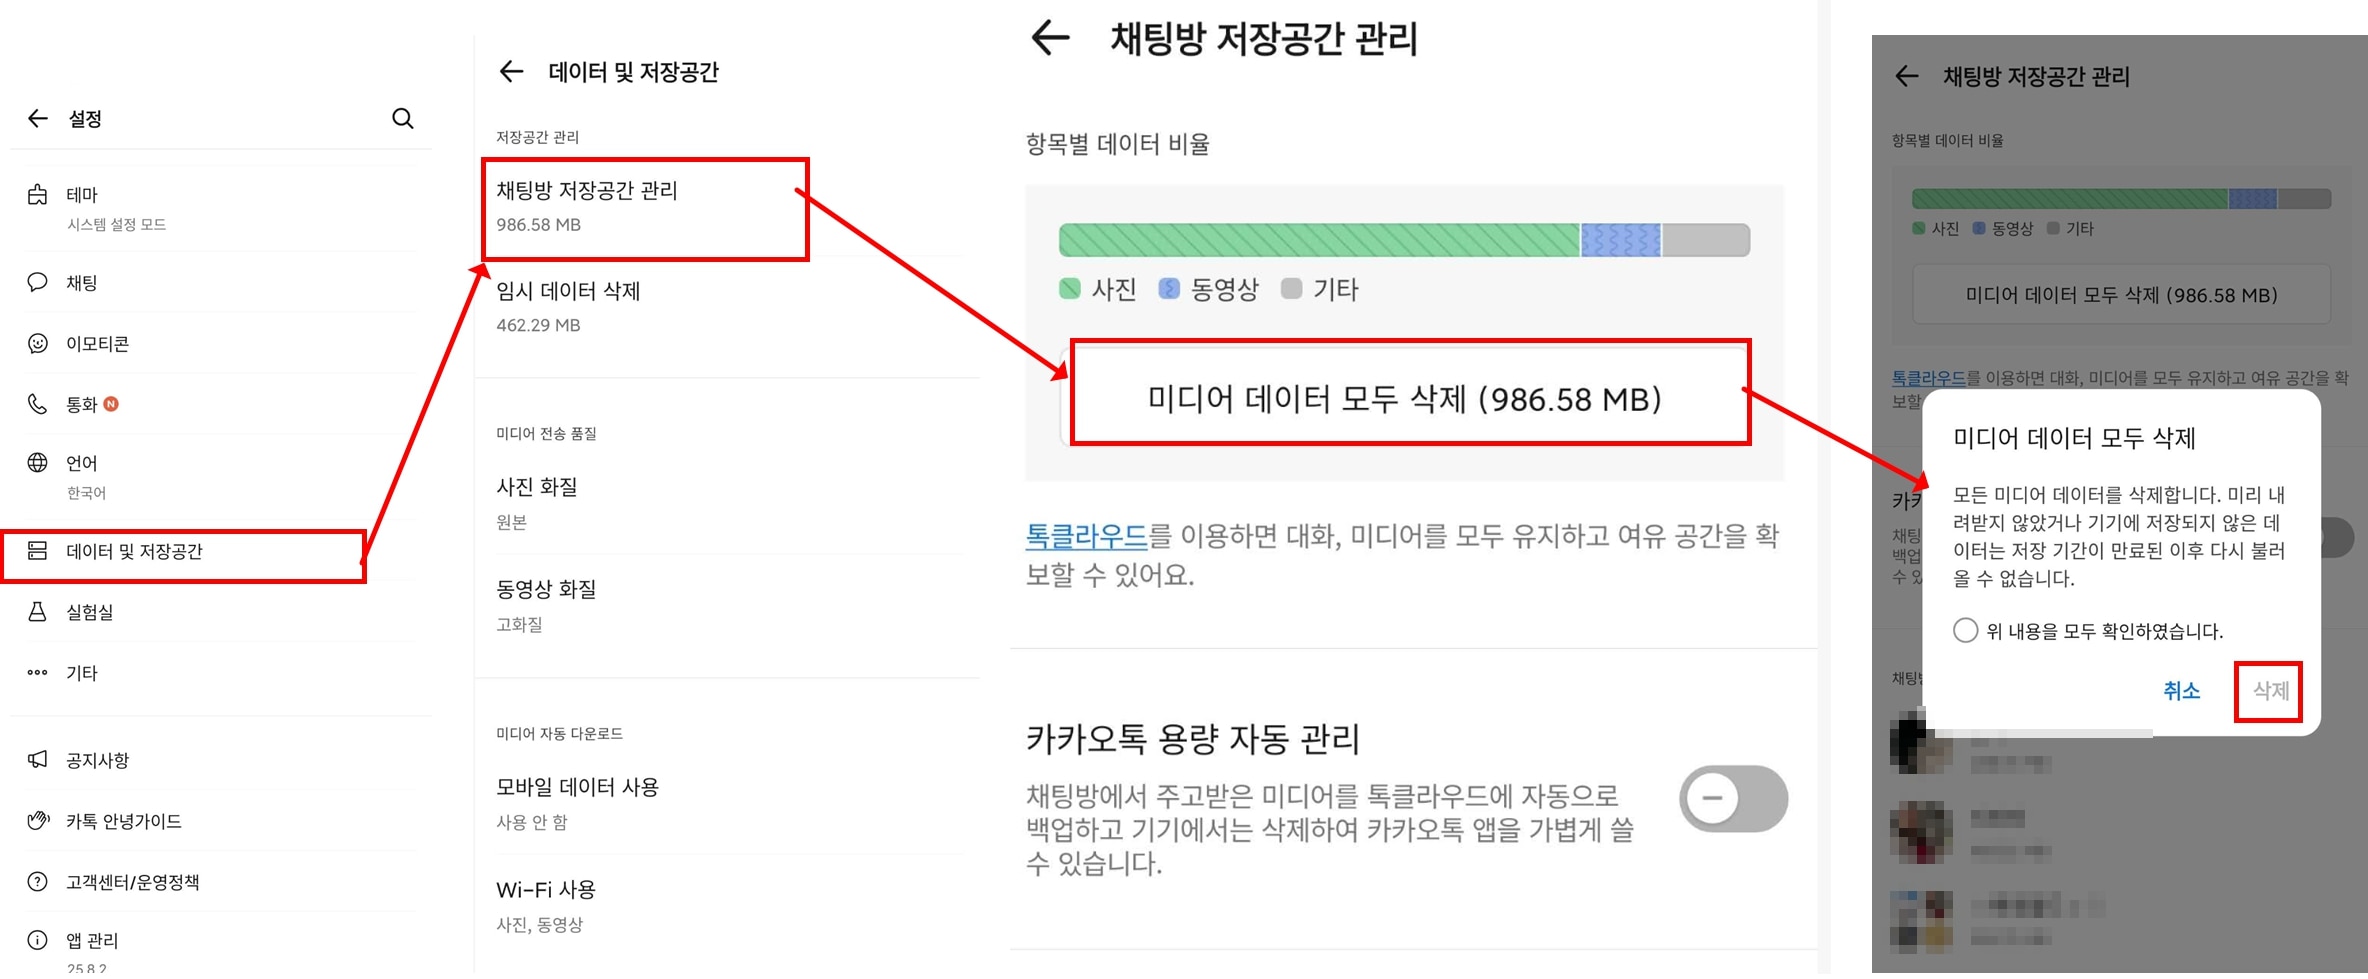Open 통화 settings via the phone icon

click(38, 404)
